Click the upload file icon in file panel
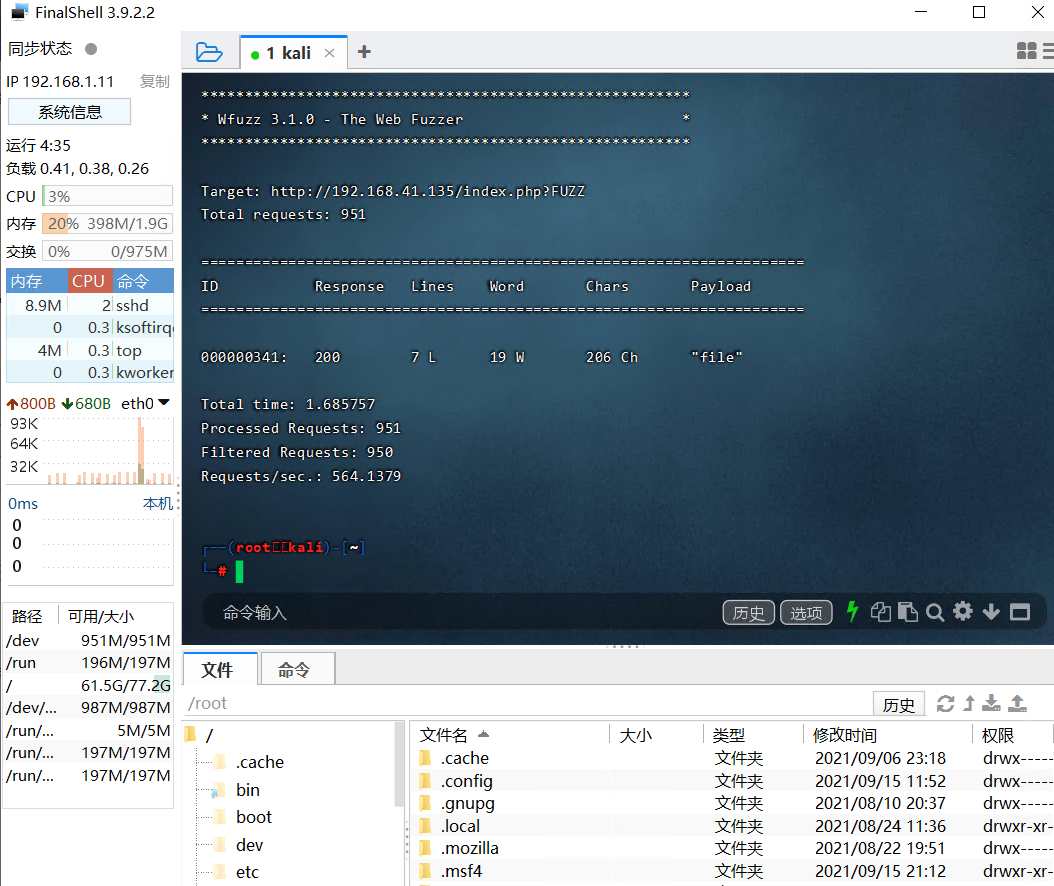Viewport: 1054px width, 886px height. (x=1019, y=703)
